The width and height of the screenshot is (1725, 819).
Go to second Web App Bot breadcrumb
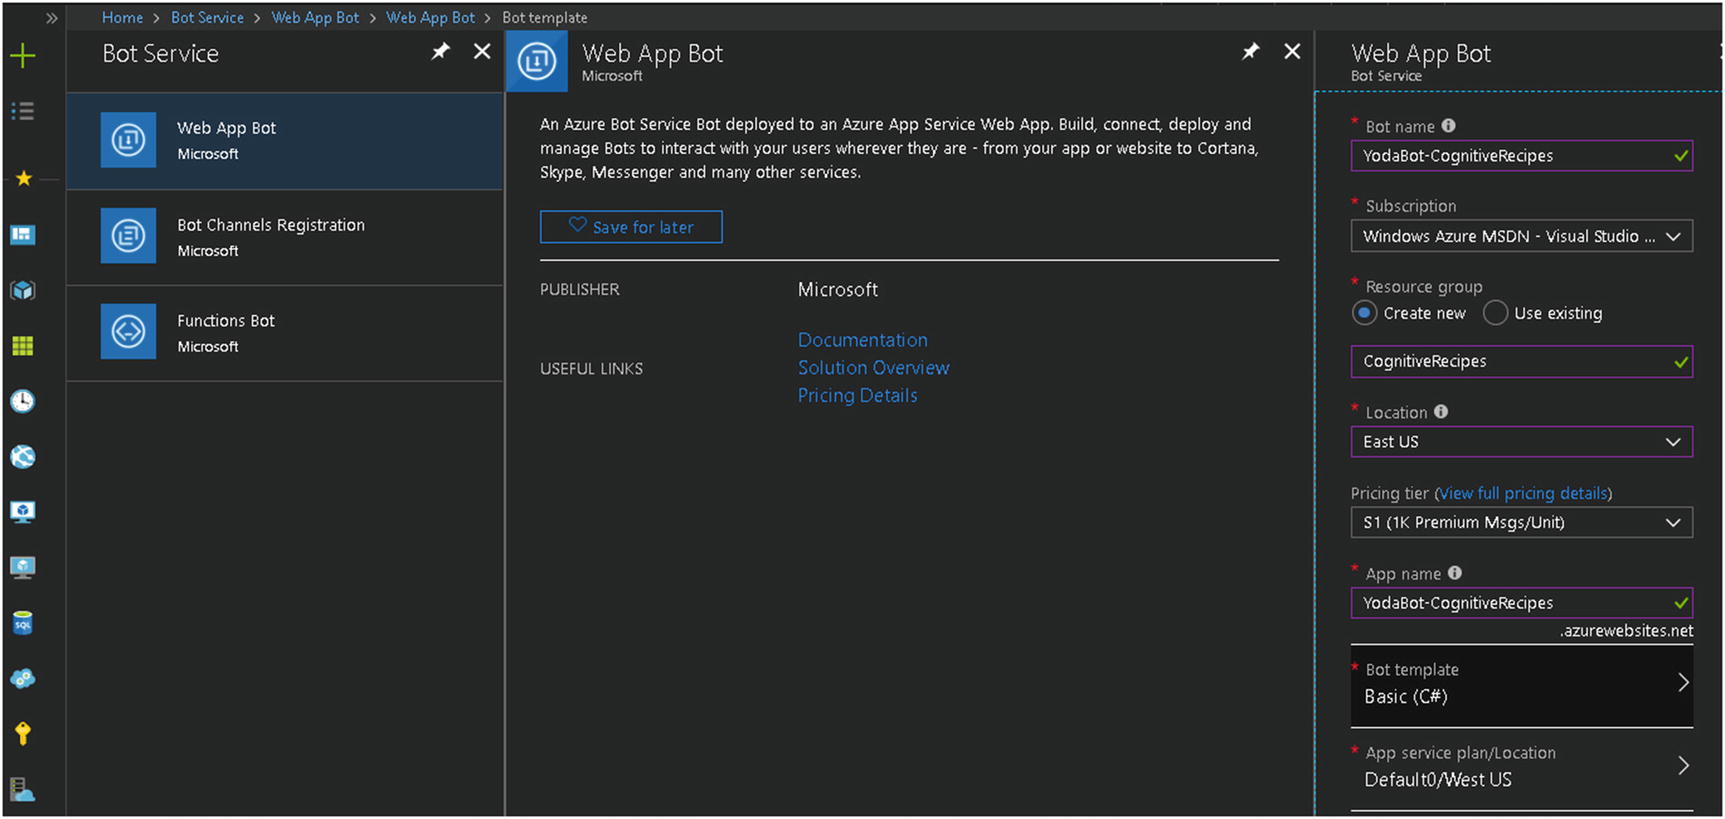coord(431,18)
